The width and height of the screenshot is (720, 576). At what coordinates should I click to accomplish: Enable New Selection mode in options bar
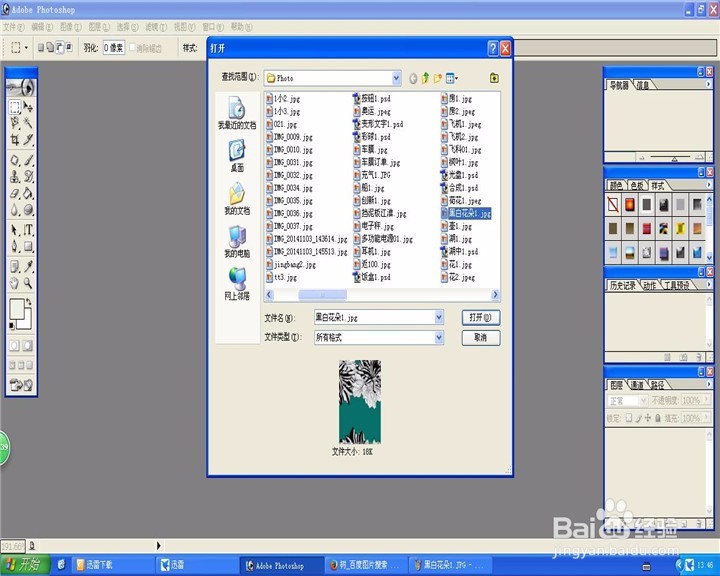pyautogui.click(x=40, y=47)
